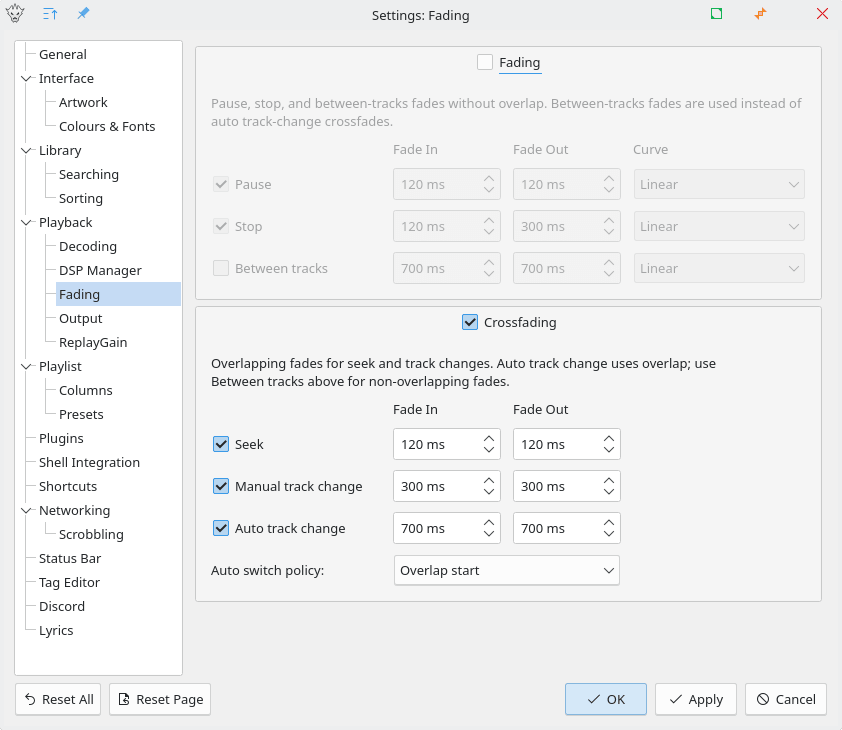Viewport: 842px width, 730px height.
Task: Click the fooyin app icon in title bar
Action: (x=16, y=15)
